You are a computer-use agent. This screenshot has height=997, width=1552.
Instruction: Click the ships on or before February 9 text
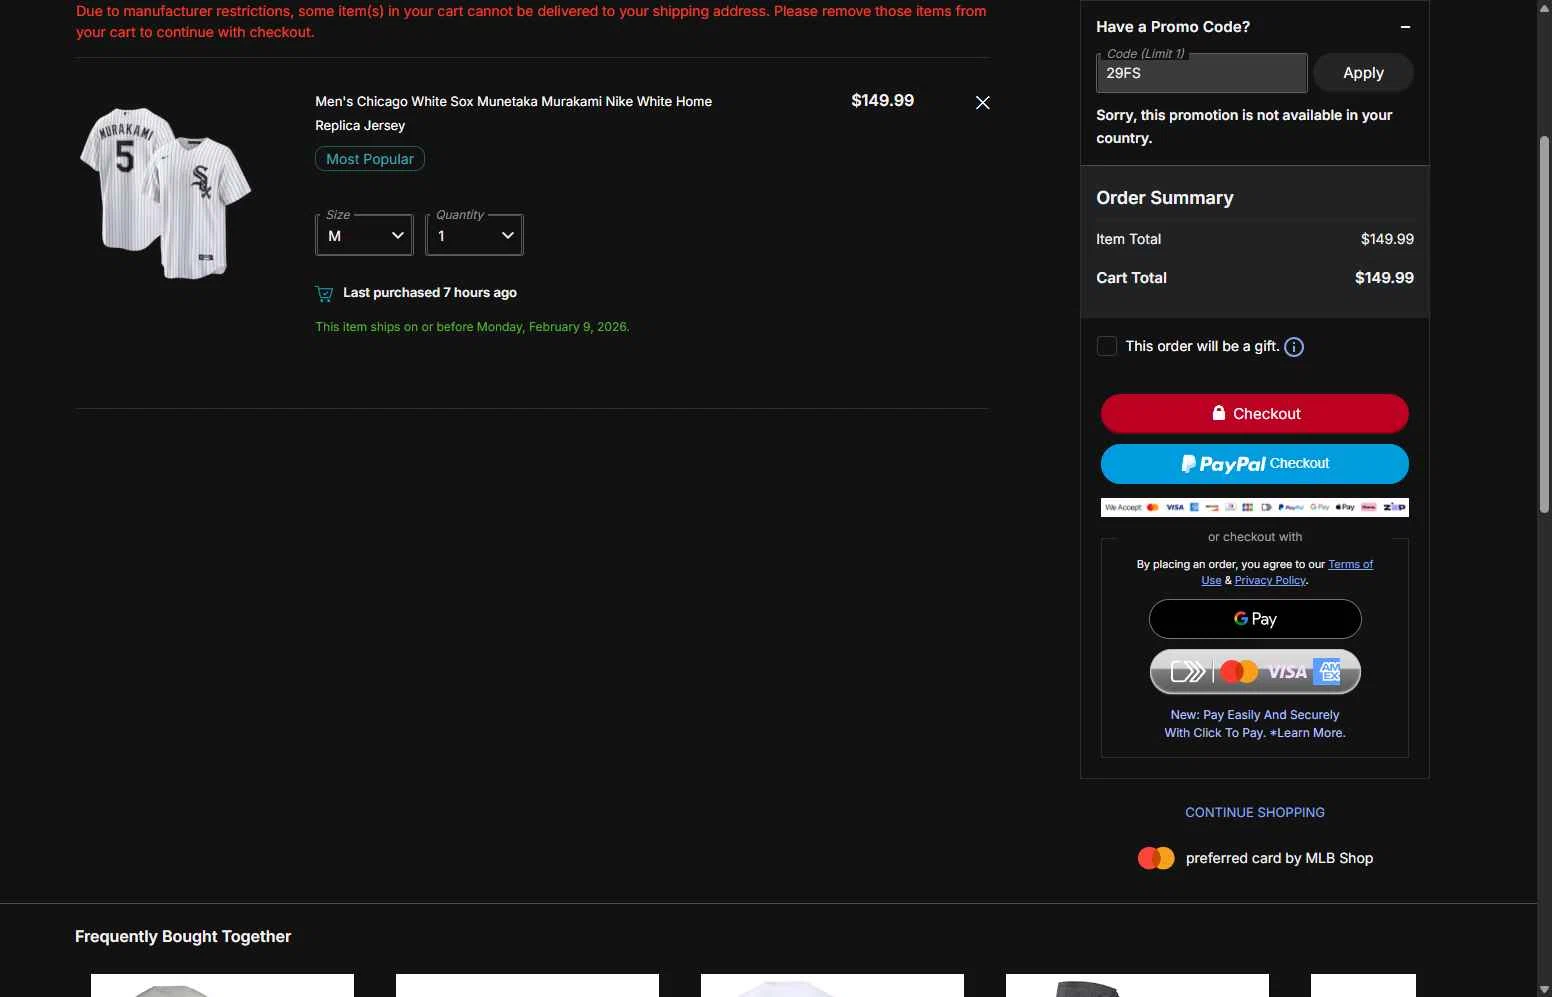click(472, 327)
